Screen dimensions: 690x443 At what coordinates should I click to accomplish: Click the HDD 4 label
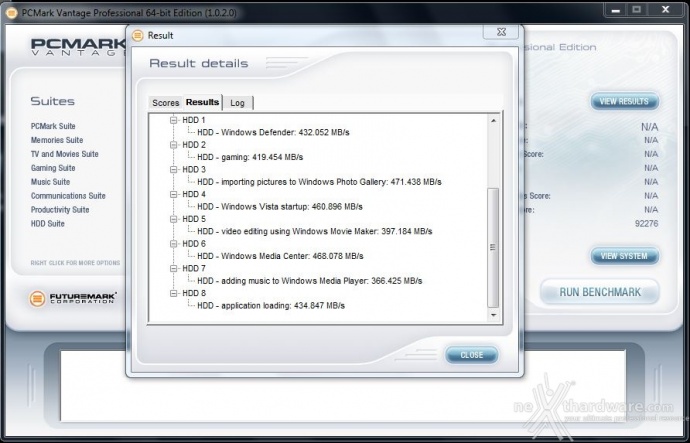(x=194, y=194)
